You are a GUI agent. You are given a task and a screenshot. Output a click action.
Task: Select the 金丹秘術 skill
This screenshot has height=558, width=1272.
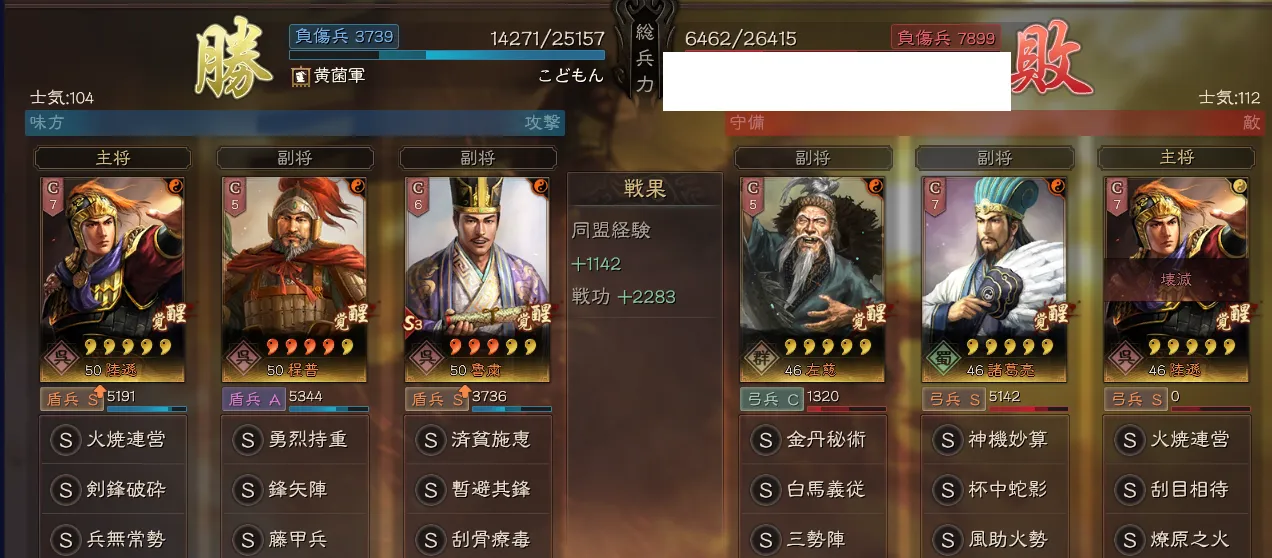coord(813,440)
